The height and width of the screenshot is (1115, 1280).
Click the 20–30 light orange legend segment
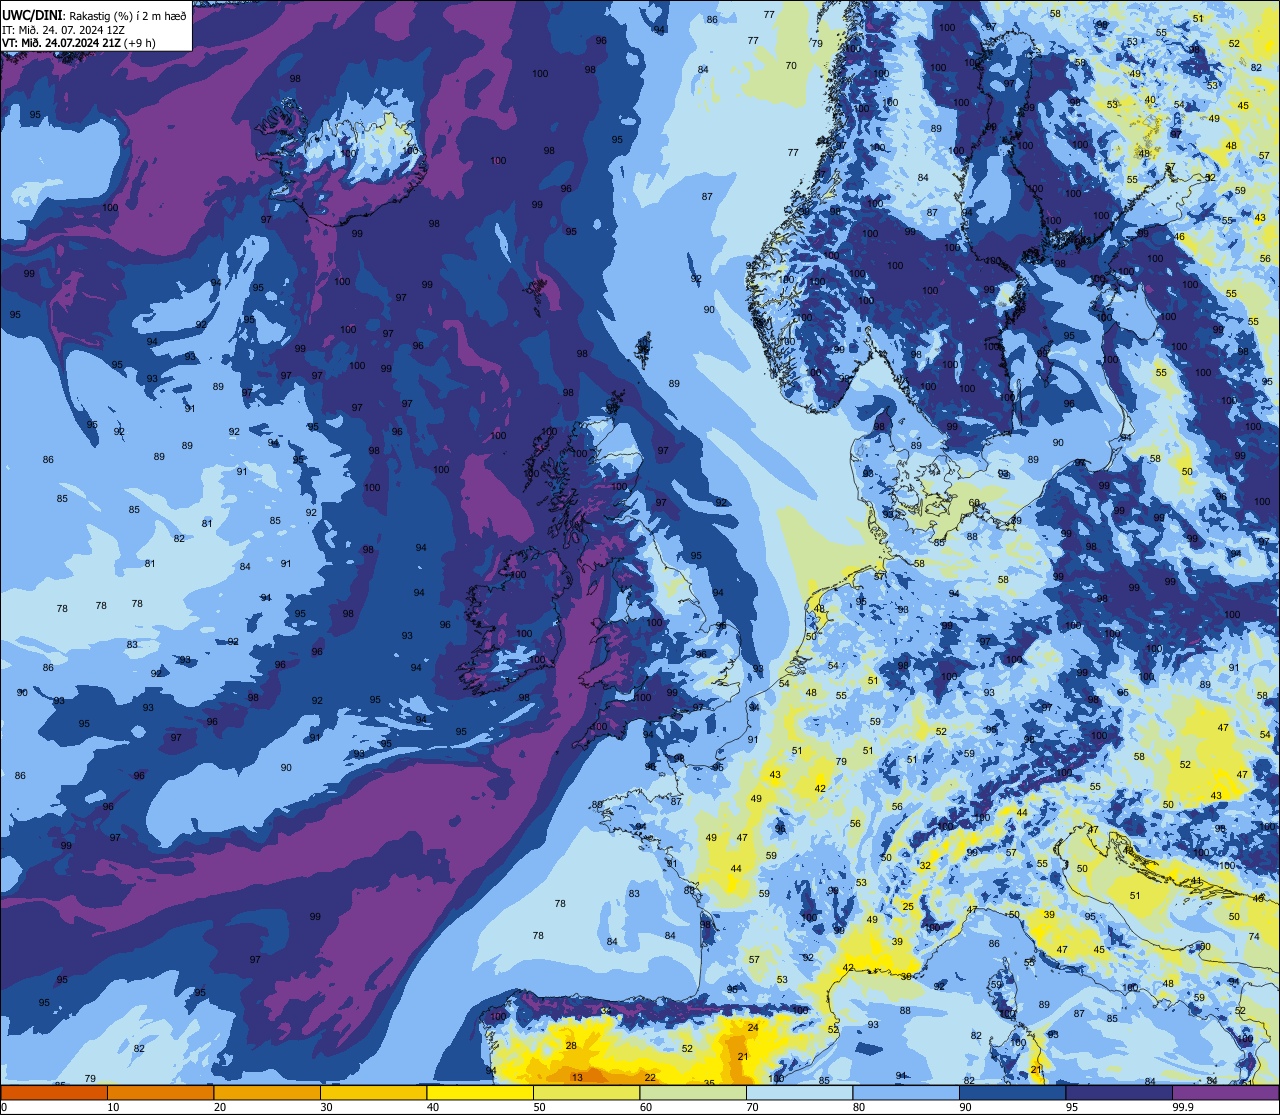pos(267,1092)
